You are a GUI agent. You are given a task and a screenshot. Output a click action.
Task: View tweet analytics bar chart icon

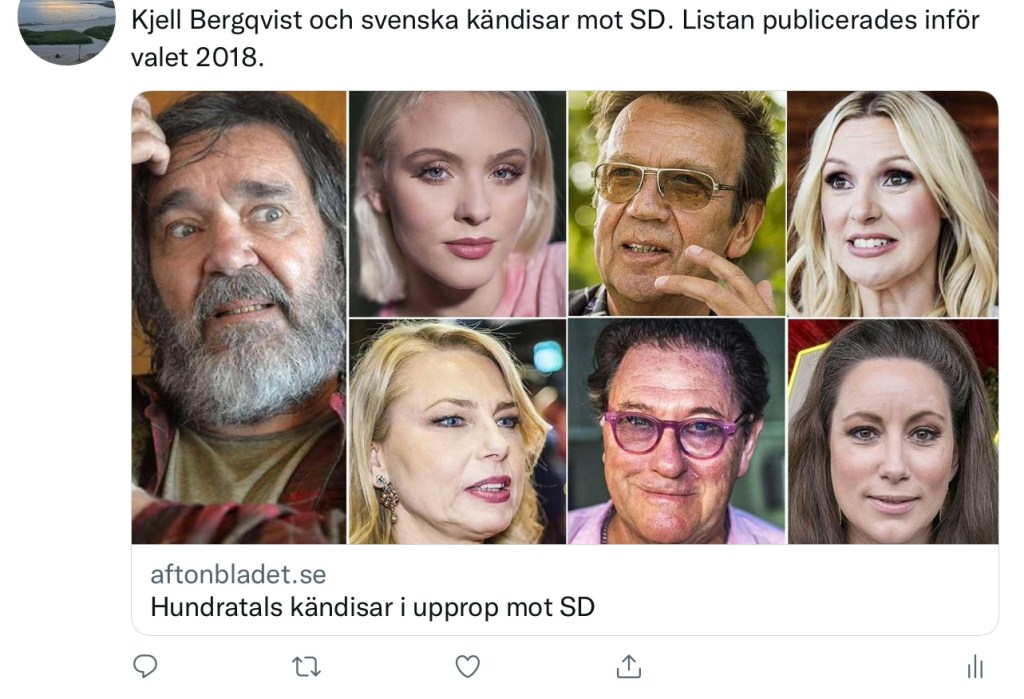click(x=975, y=667)
